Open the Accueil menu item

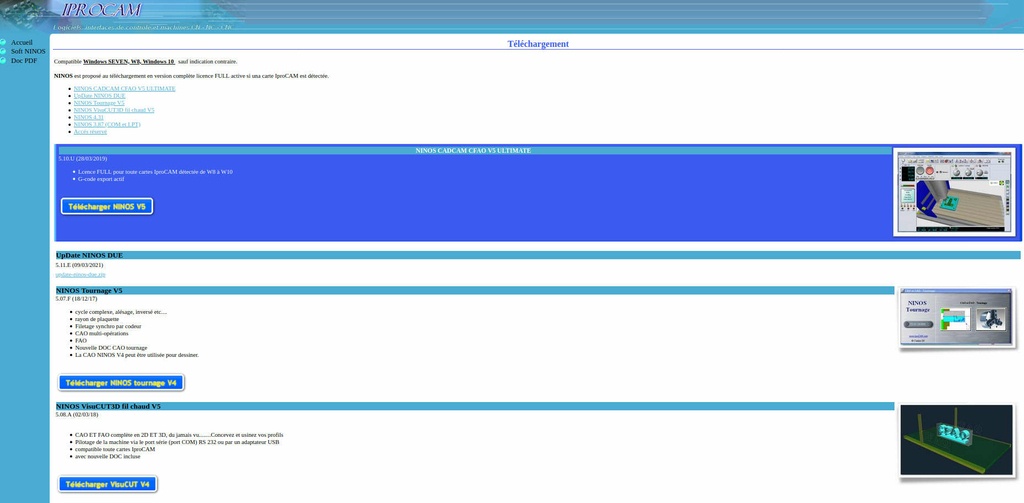(x=21, y=42)
